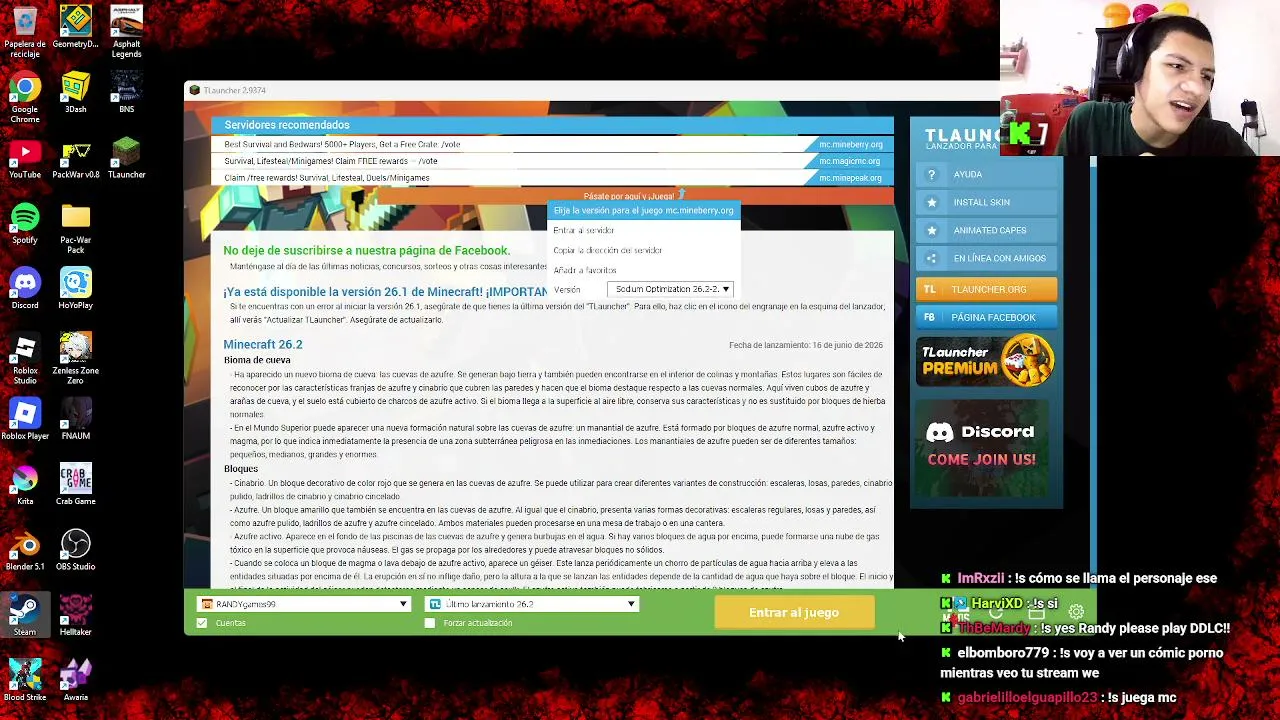Select the BNS desktop shortcut
Viewport: 1280px width, 720px height.
pyautogui.click(x=126, y=92)
